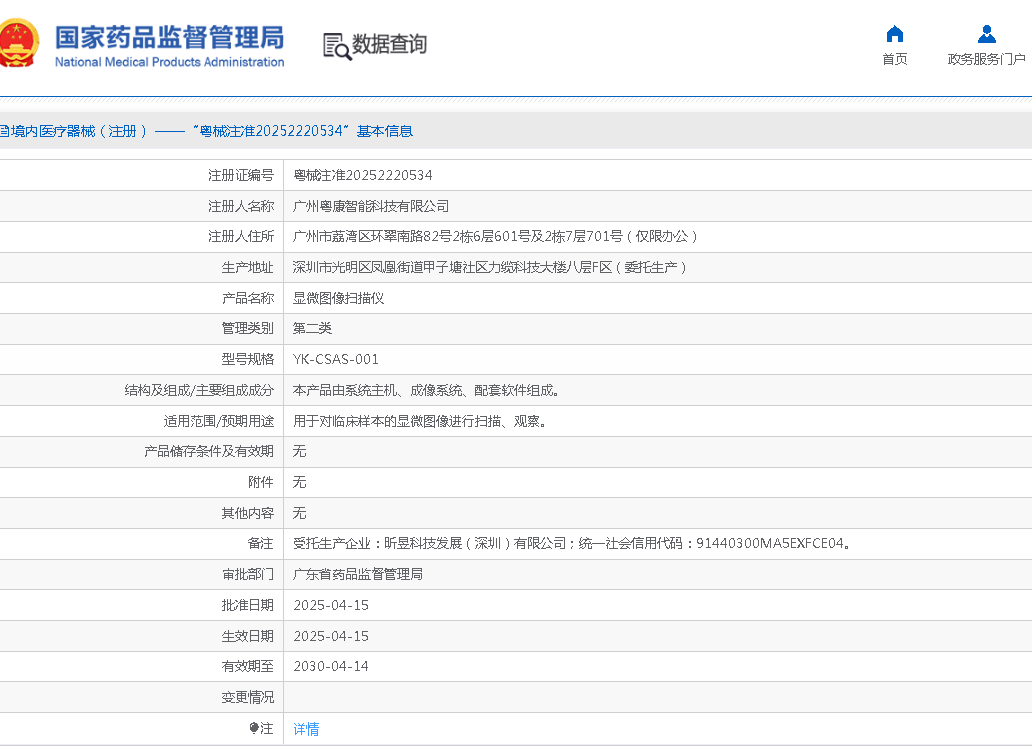Screen dimensions: 1032x747
Task: Click the 审批部门 row label
Action: tap(247, 575)
